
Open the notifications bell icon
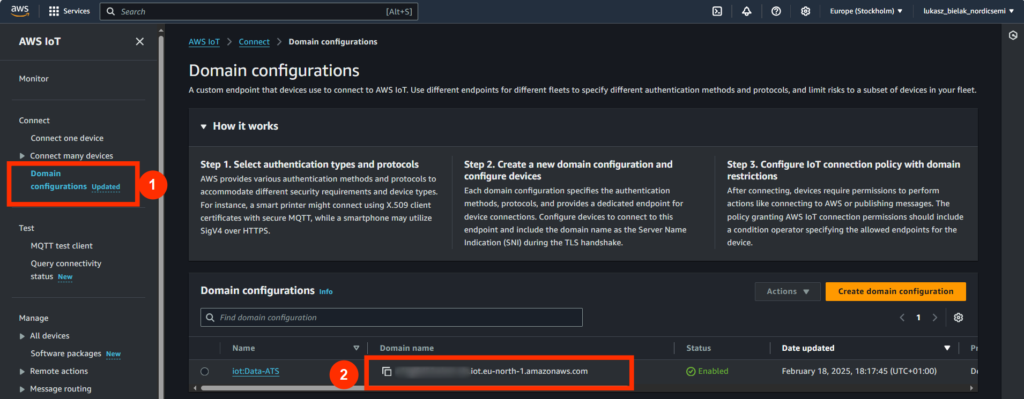click(x=746, y=11)
